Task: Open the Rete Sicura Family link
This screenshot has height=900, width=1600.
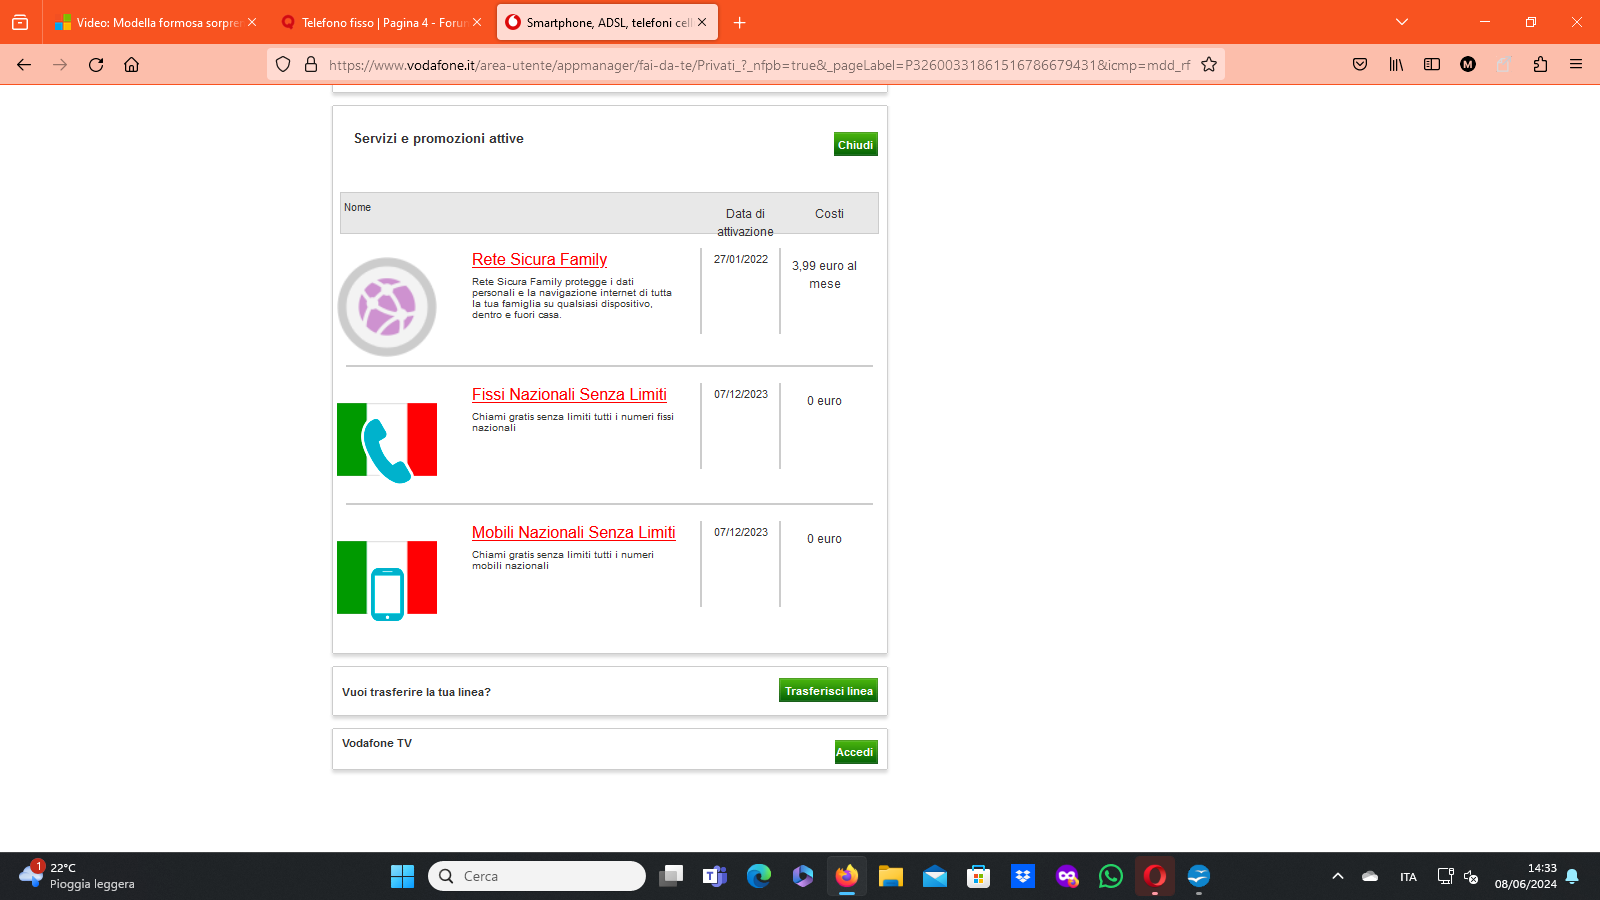Action: point(539,260)
